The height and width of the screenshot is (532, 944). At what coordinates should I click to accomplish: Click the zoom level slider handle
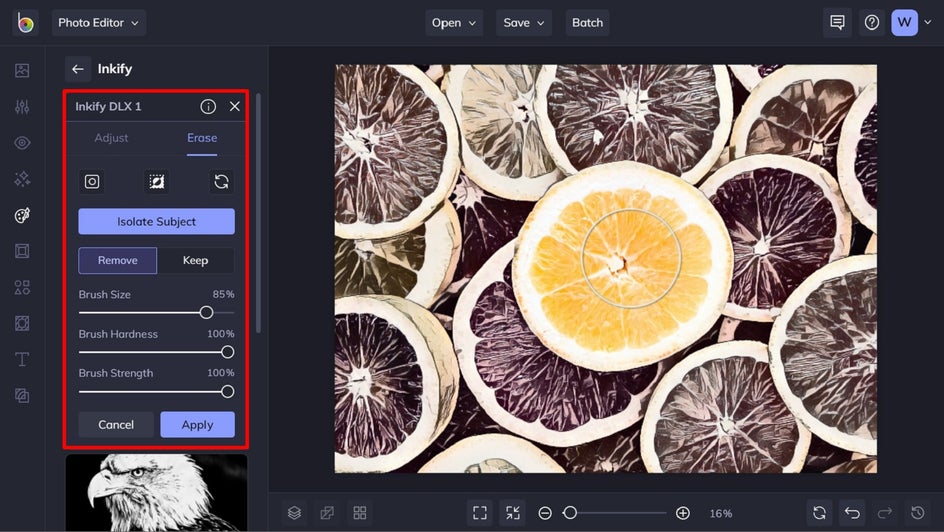(570, 513)
